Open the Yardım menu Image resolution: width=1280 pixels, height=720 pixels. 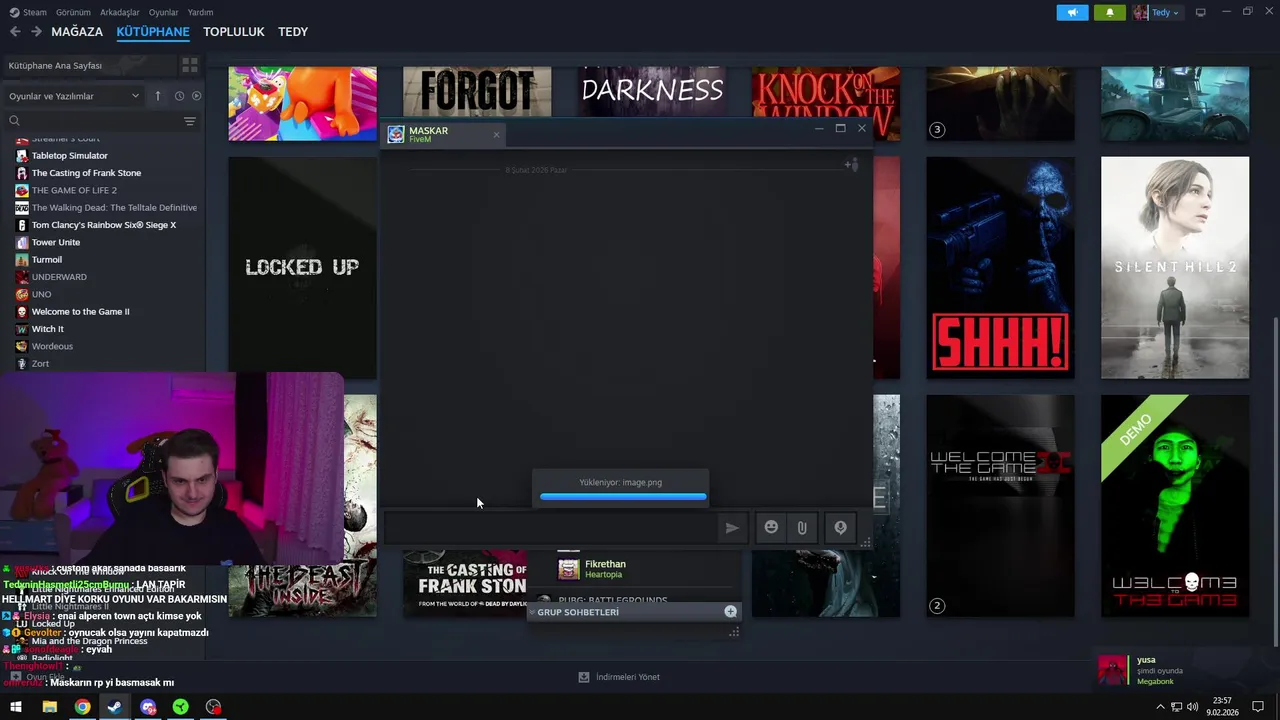(200, 12)
